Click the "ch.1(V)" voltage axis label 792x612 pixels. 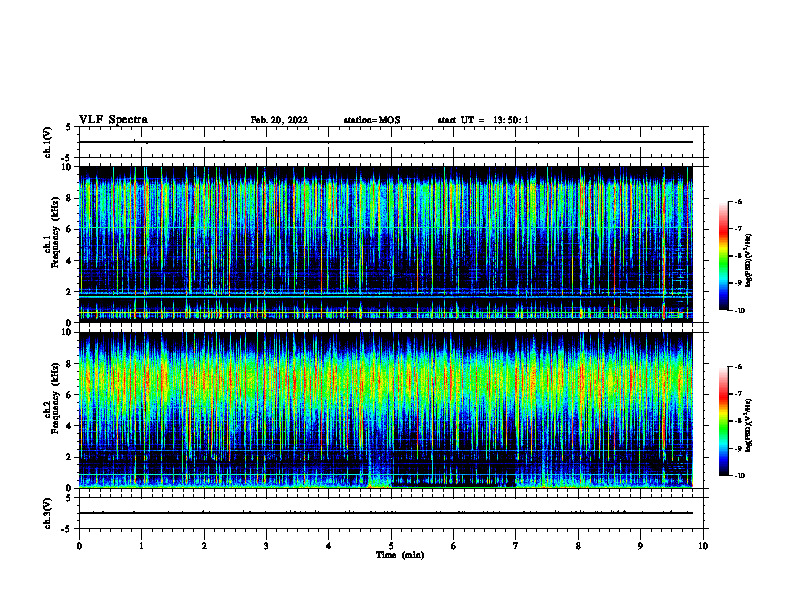click(47, 142)
